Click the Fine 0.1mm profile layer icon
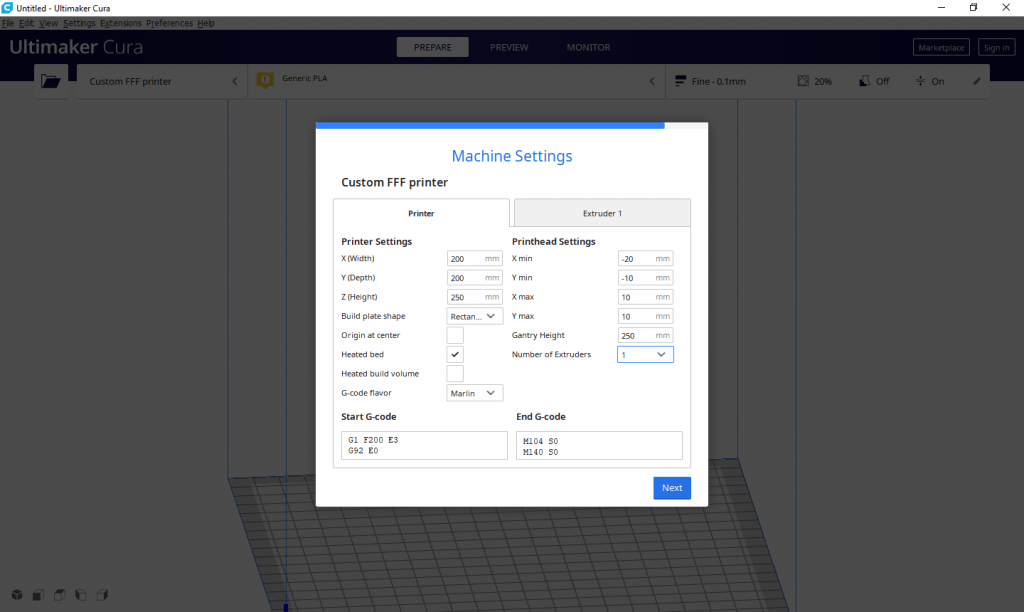The width and height of the screenshot is (1024, 612). click(680, 81)
